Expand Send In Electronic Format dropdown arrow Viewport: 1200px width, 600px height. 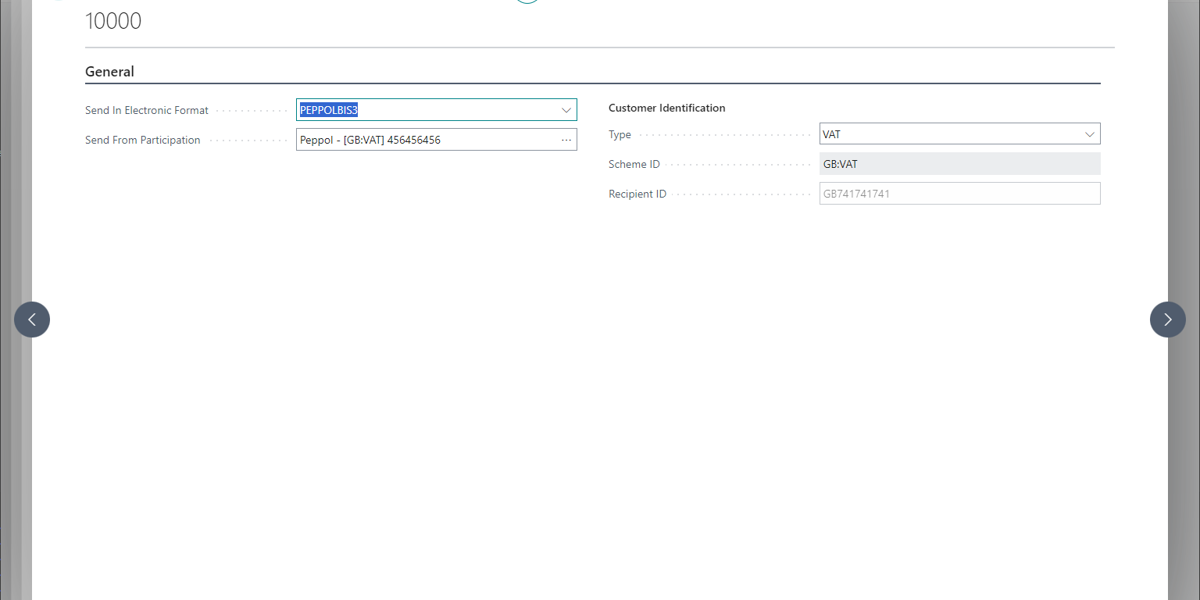point(566,110)
